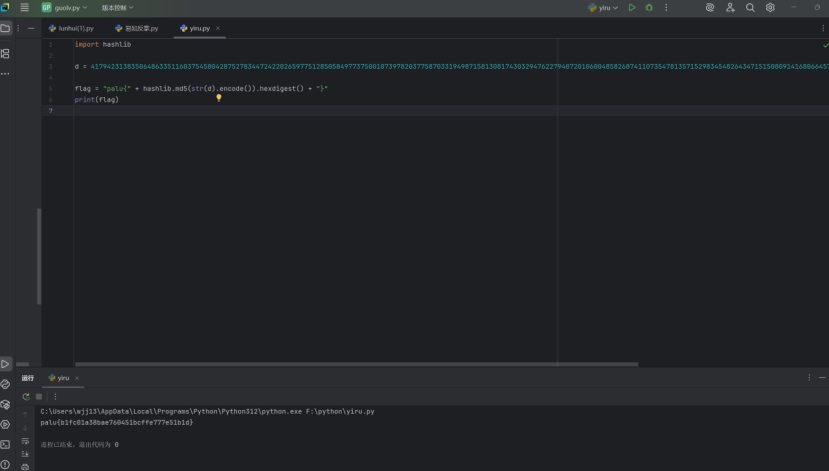The width and height of the screenshot is (829, 471).
Task: Close the yiru run tab
Action: coord(77,378)
